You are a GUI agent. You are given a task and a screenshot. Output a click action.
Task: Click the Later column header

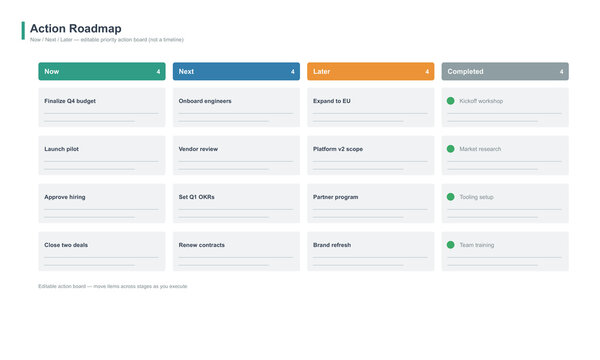tap(370, 72)
